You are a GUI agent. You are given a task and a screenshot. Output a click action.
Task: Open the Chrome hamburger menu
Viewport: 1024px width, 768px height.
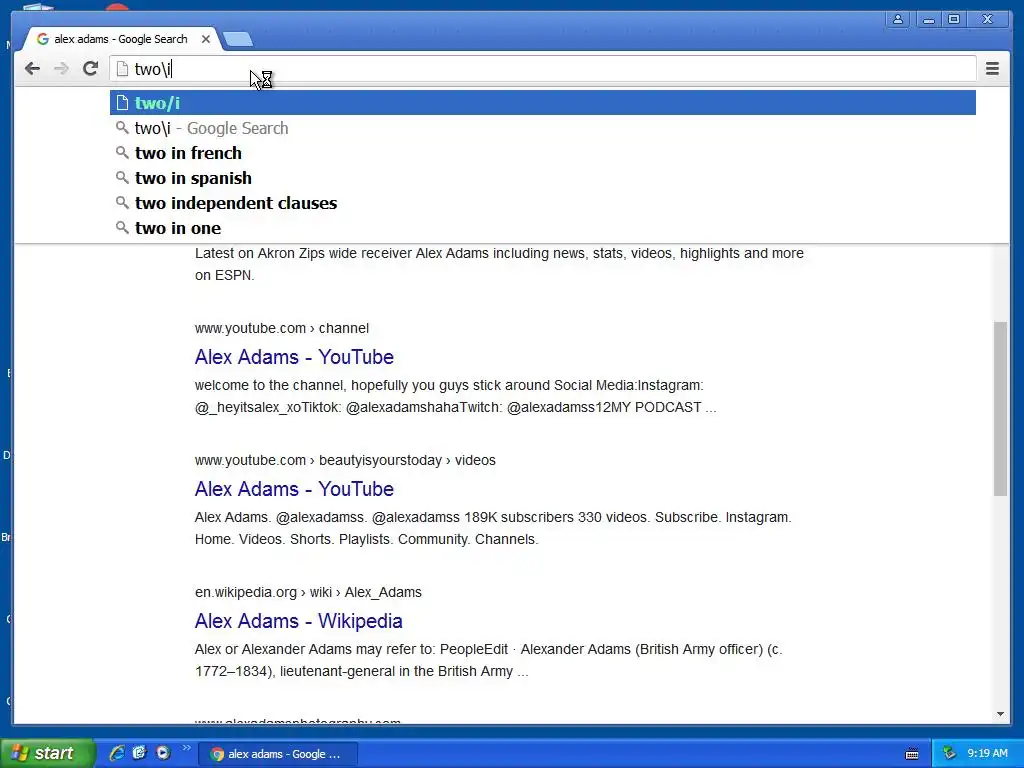pos(992,69)
